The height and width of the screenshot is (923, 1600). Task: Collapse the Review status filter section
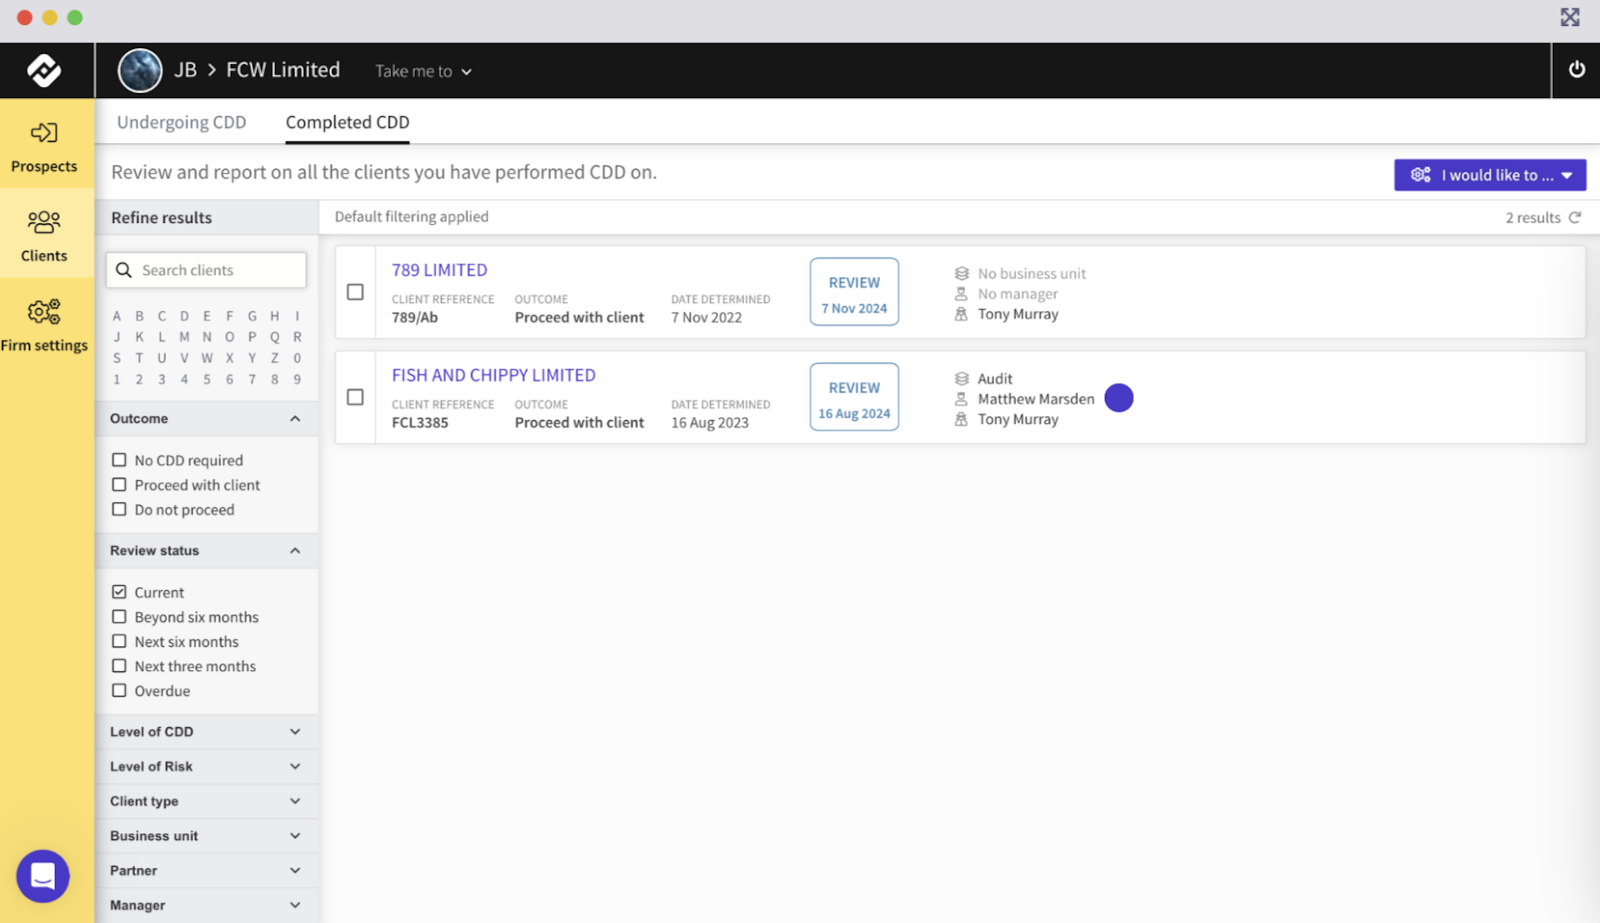coord(295,550)
